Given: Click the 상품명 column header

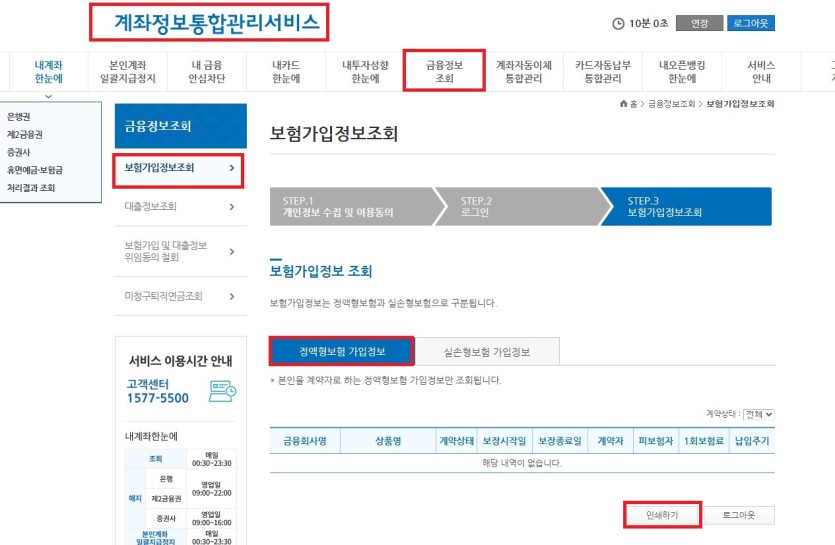Looking at the screenshot, I should click(x=388, y=441).
